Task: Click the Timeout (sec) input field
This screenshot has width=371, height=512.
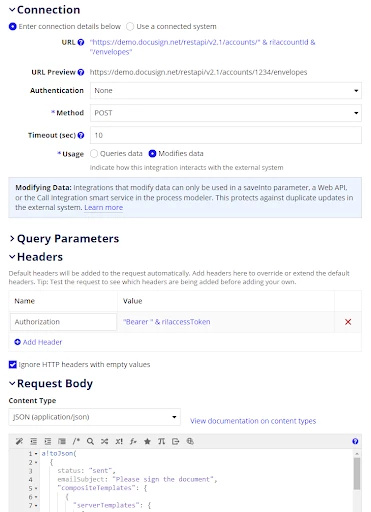Action: [226, 135]
